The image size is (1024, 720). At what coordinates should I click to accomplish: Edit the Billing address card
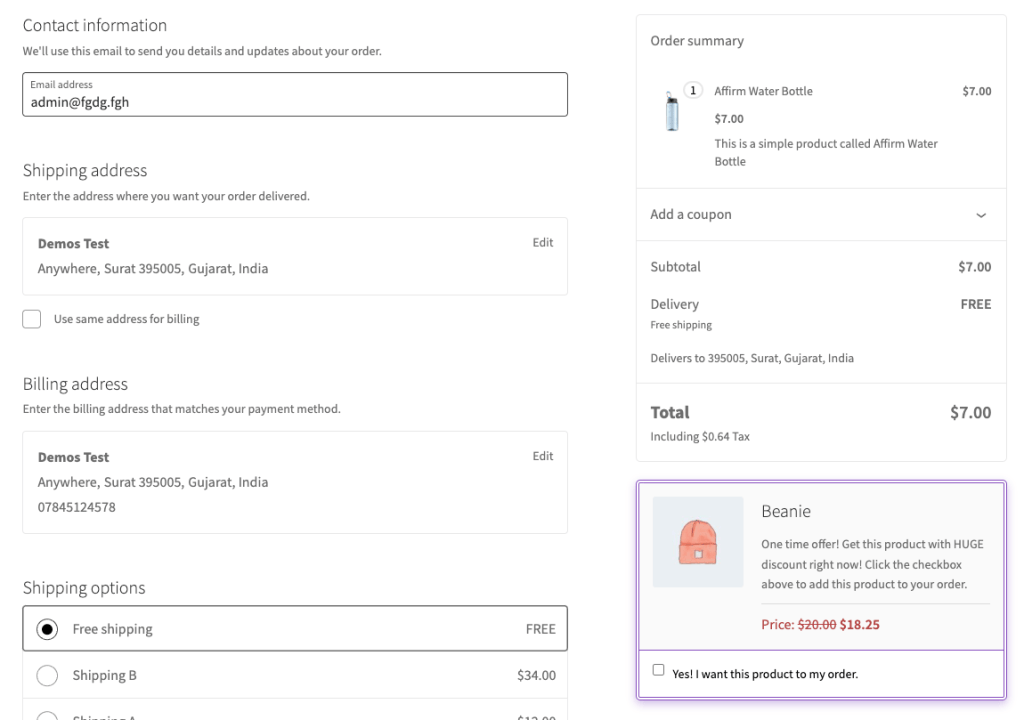pyautogui.click(x=543, y=456)
